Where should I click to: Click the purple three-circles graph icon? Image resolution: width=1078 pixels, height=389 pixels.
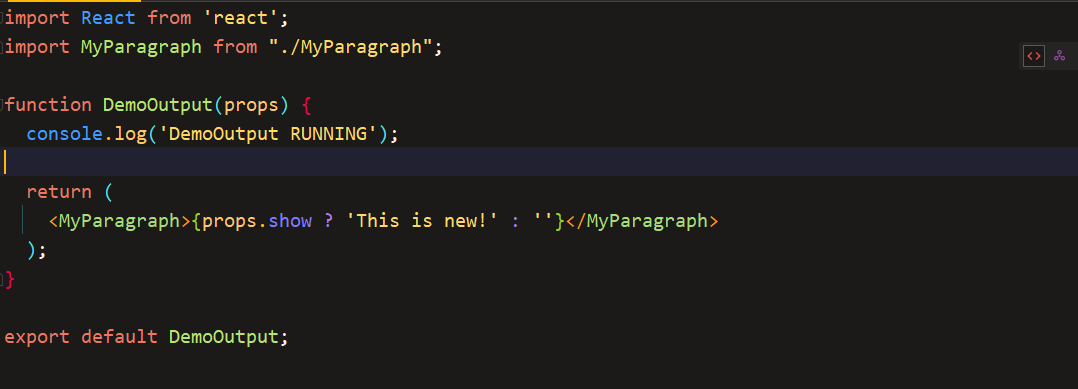coord(1059,56)
